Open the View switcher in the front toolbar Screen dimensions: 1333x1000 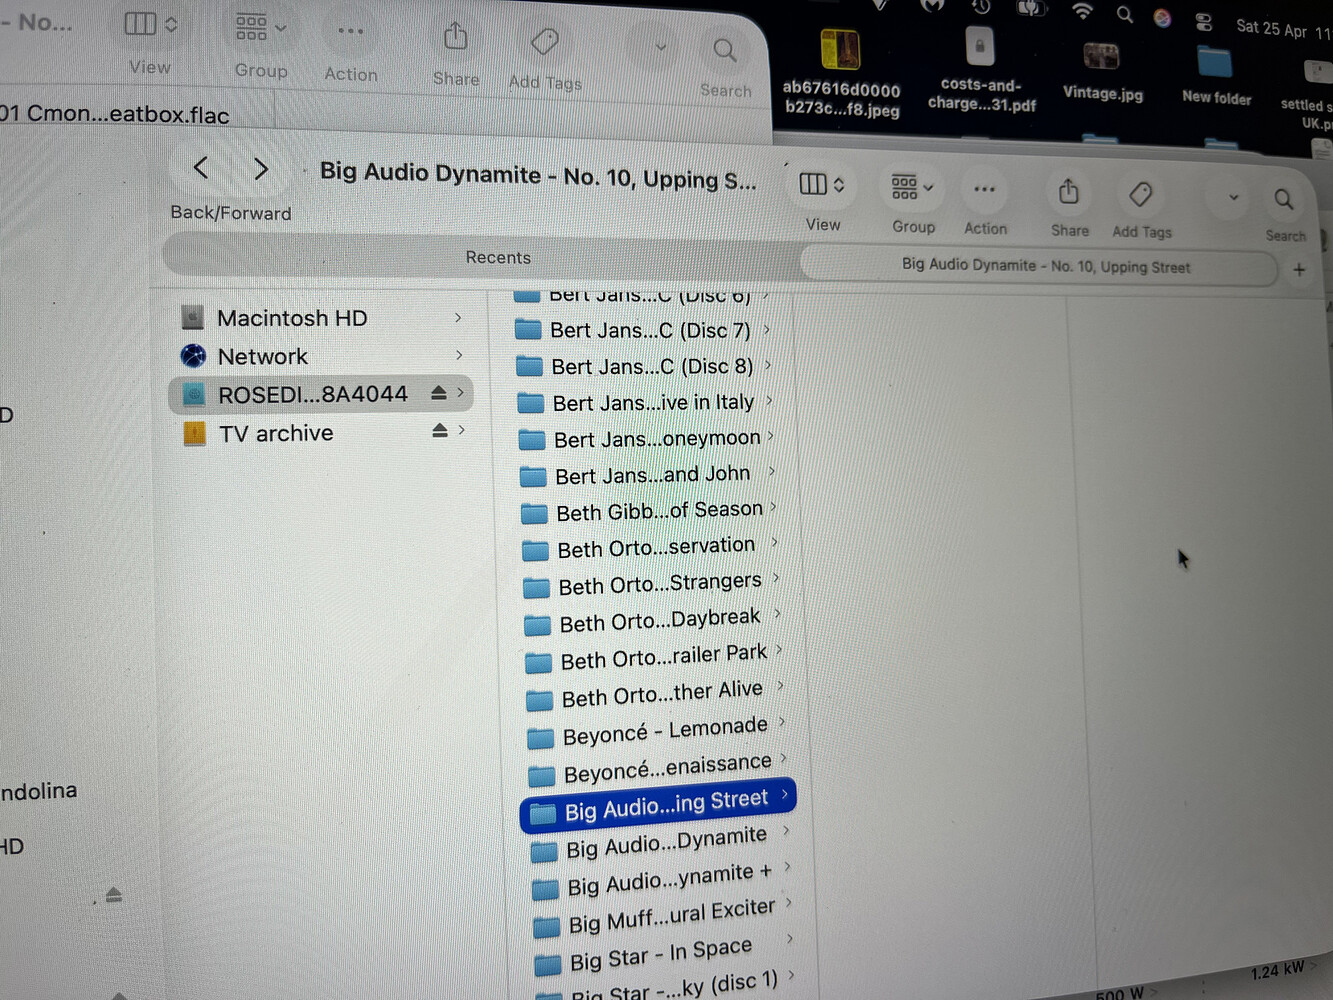[822, 185]
